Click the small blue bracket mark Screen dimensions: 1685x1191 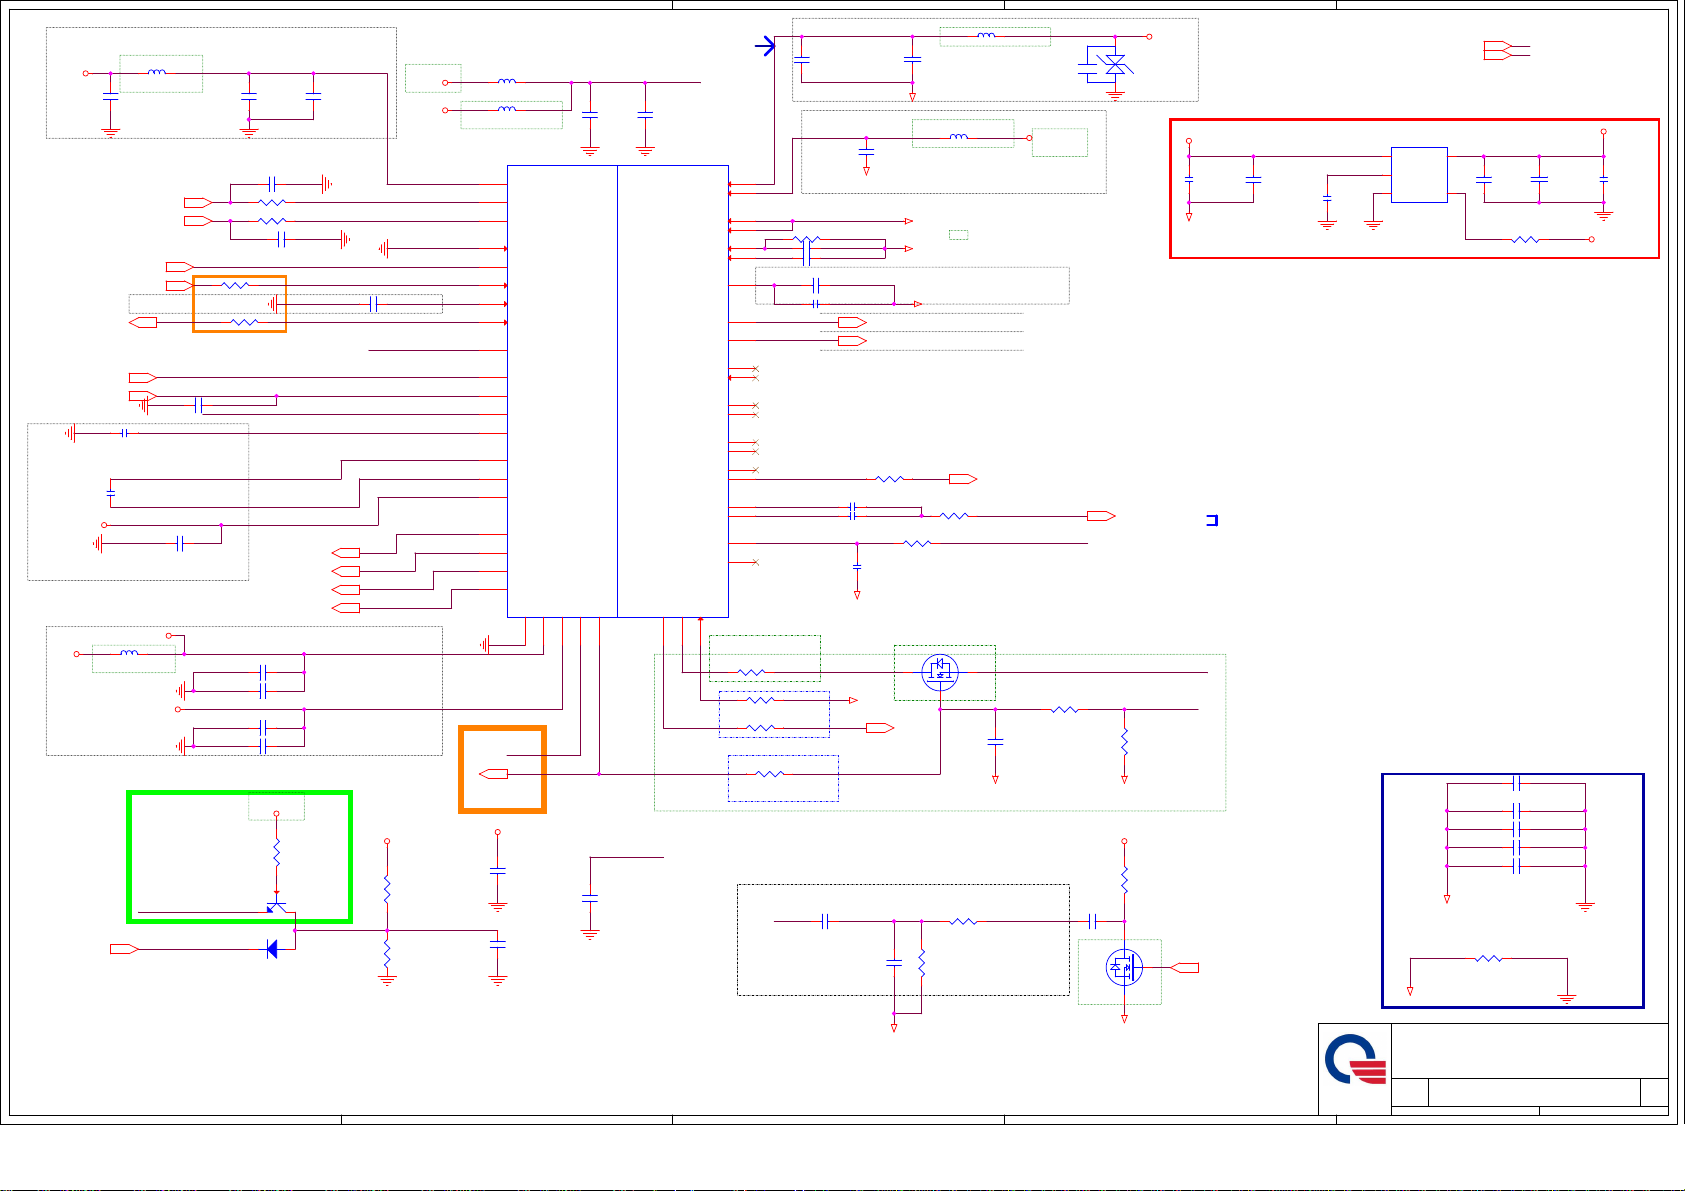click(x=1212, y=520)
